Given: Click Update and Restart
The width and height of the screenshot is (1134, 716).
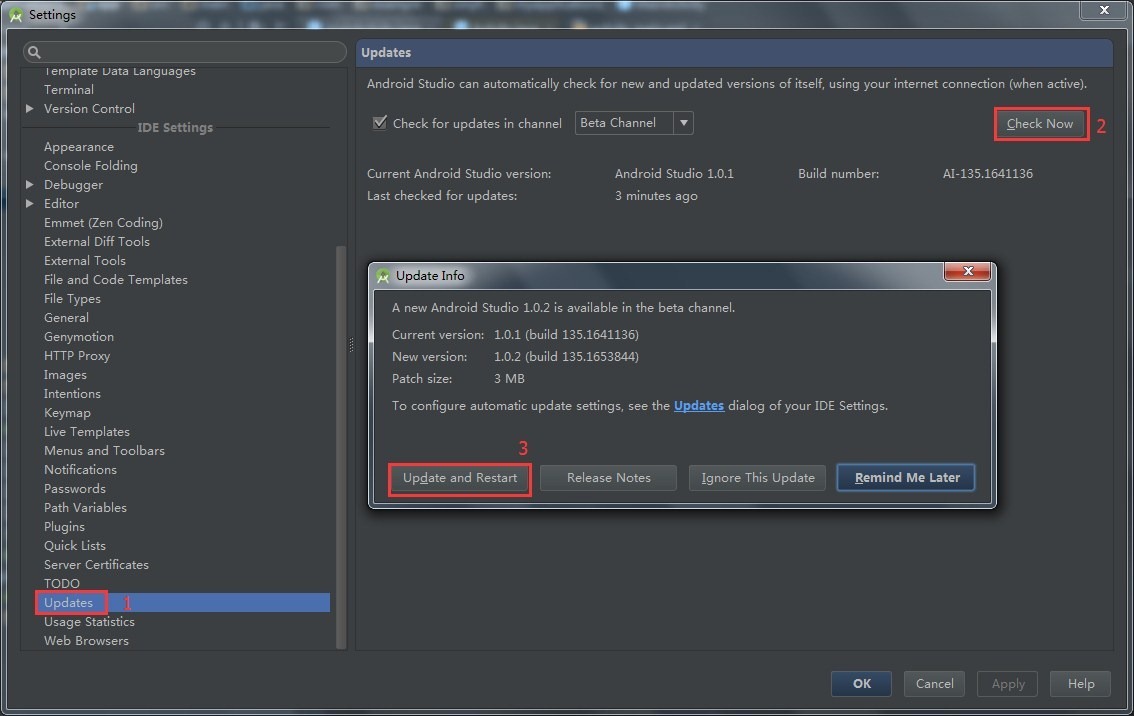Looking at the screenshot, I should (x=460, y=478).
